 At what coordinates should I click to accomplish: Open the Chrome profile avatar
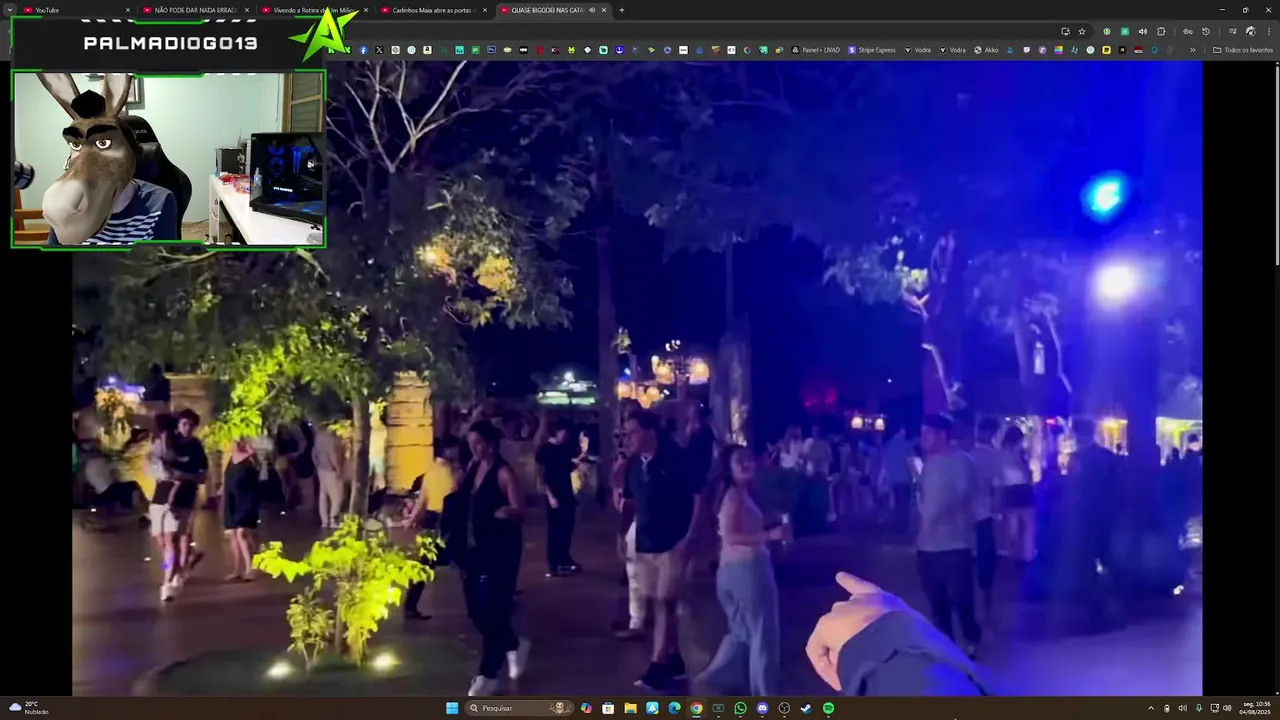tap(1251, 31)
